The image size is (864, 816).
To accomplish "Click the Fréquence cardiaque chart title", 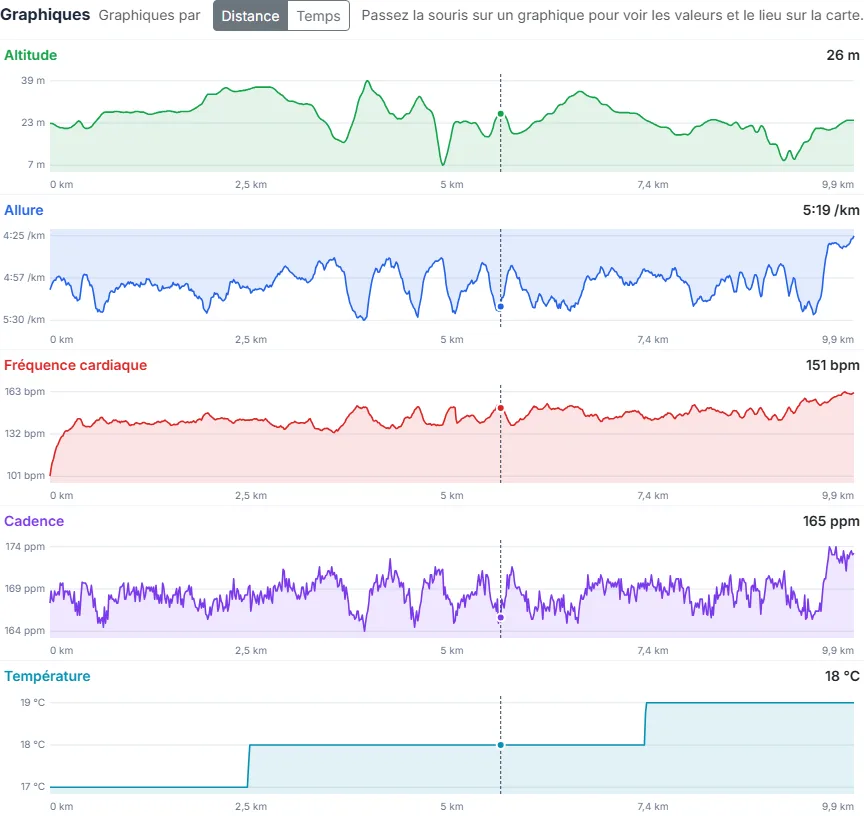I will pyautogui.click(x=75, y=365).
